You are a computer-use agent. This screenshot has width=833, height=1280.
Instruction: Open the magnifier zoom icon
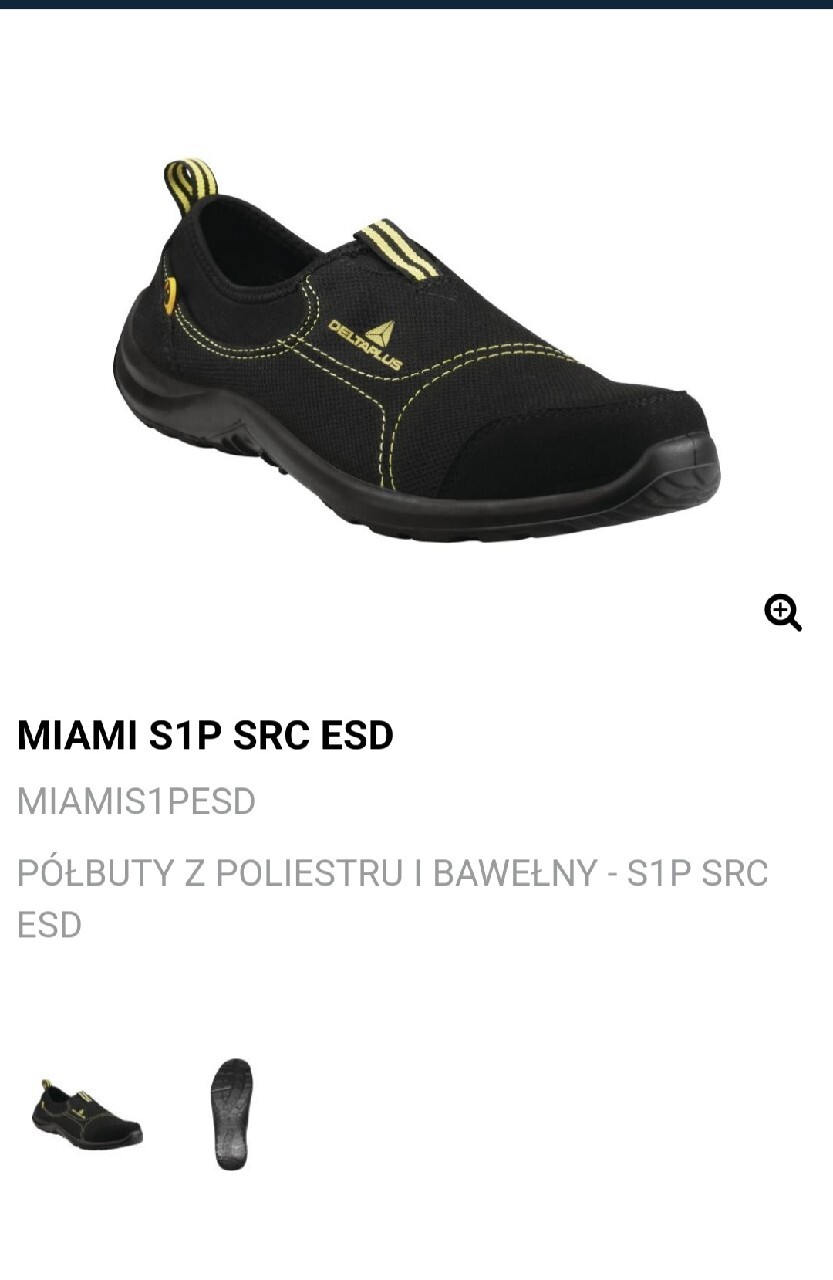[x=783, y=612]
